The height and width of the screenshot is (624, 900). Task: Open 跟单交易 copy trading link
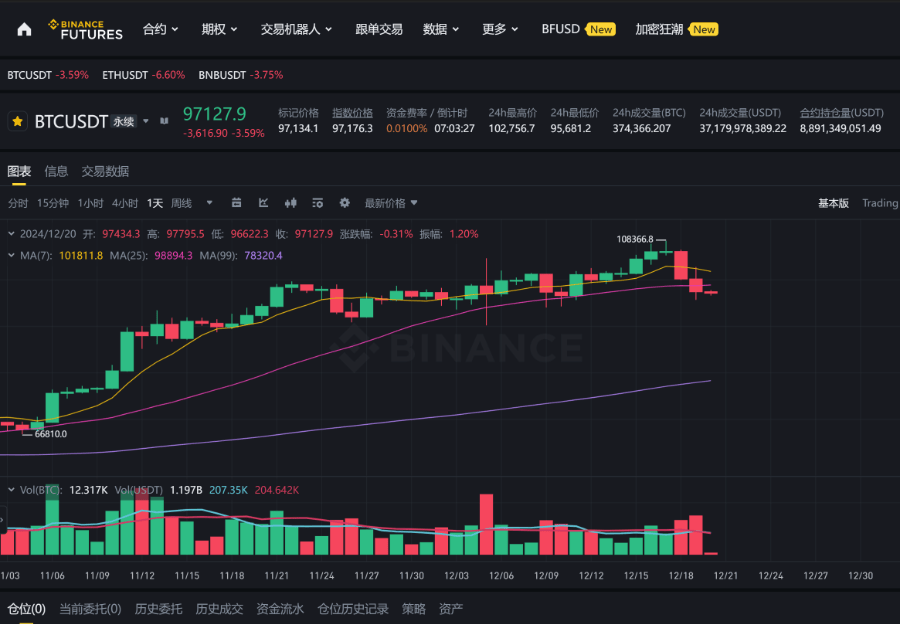pyautogui.click(x=379, y=29)
